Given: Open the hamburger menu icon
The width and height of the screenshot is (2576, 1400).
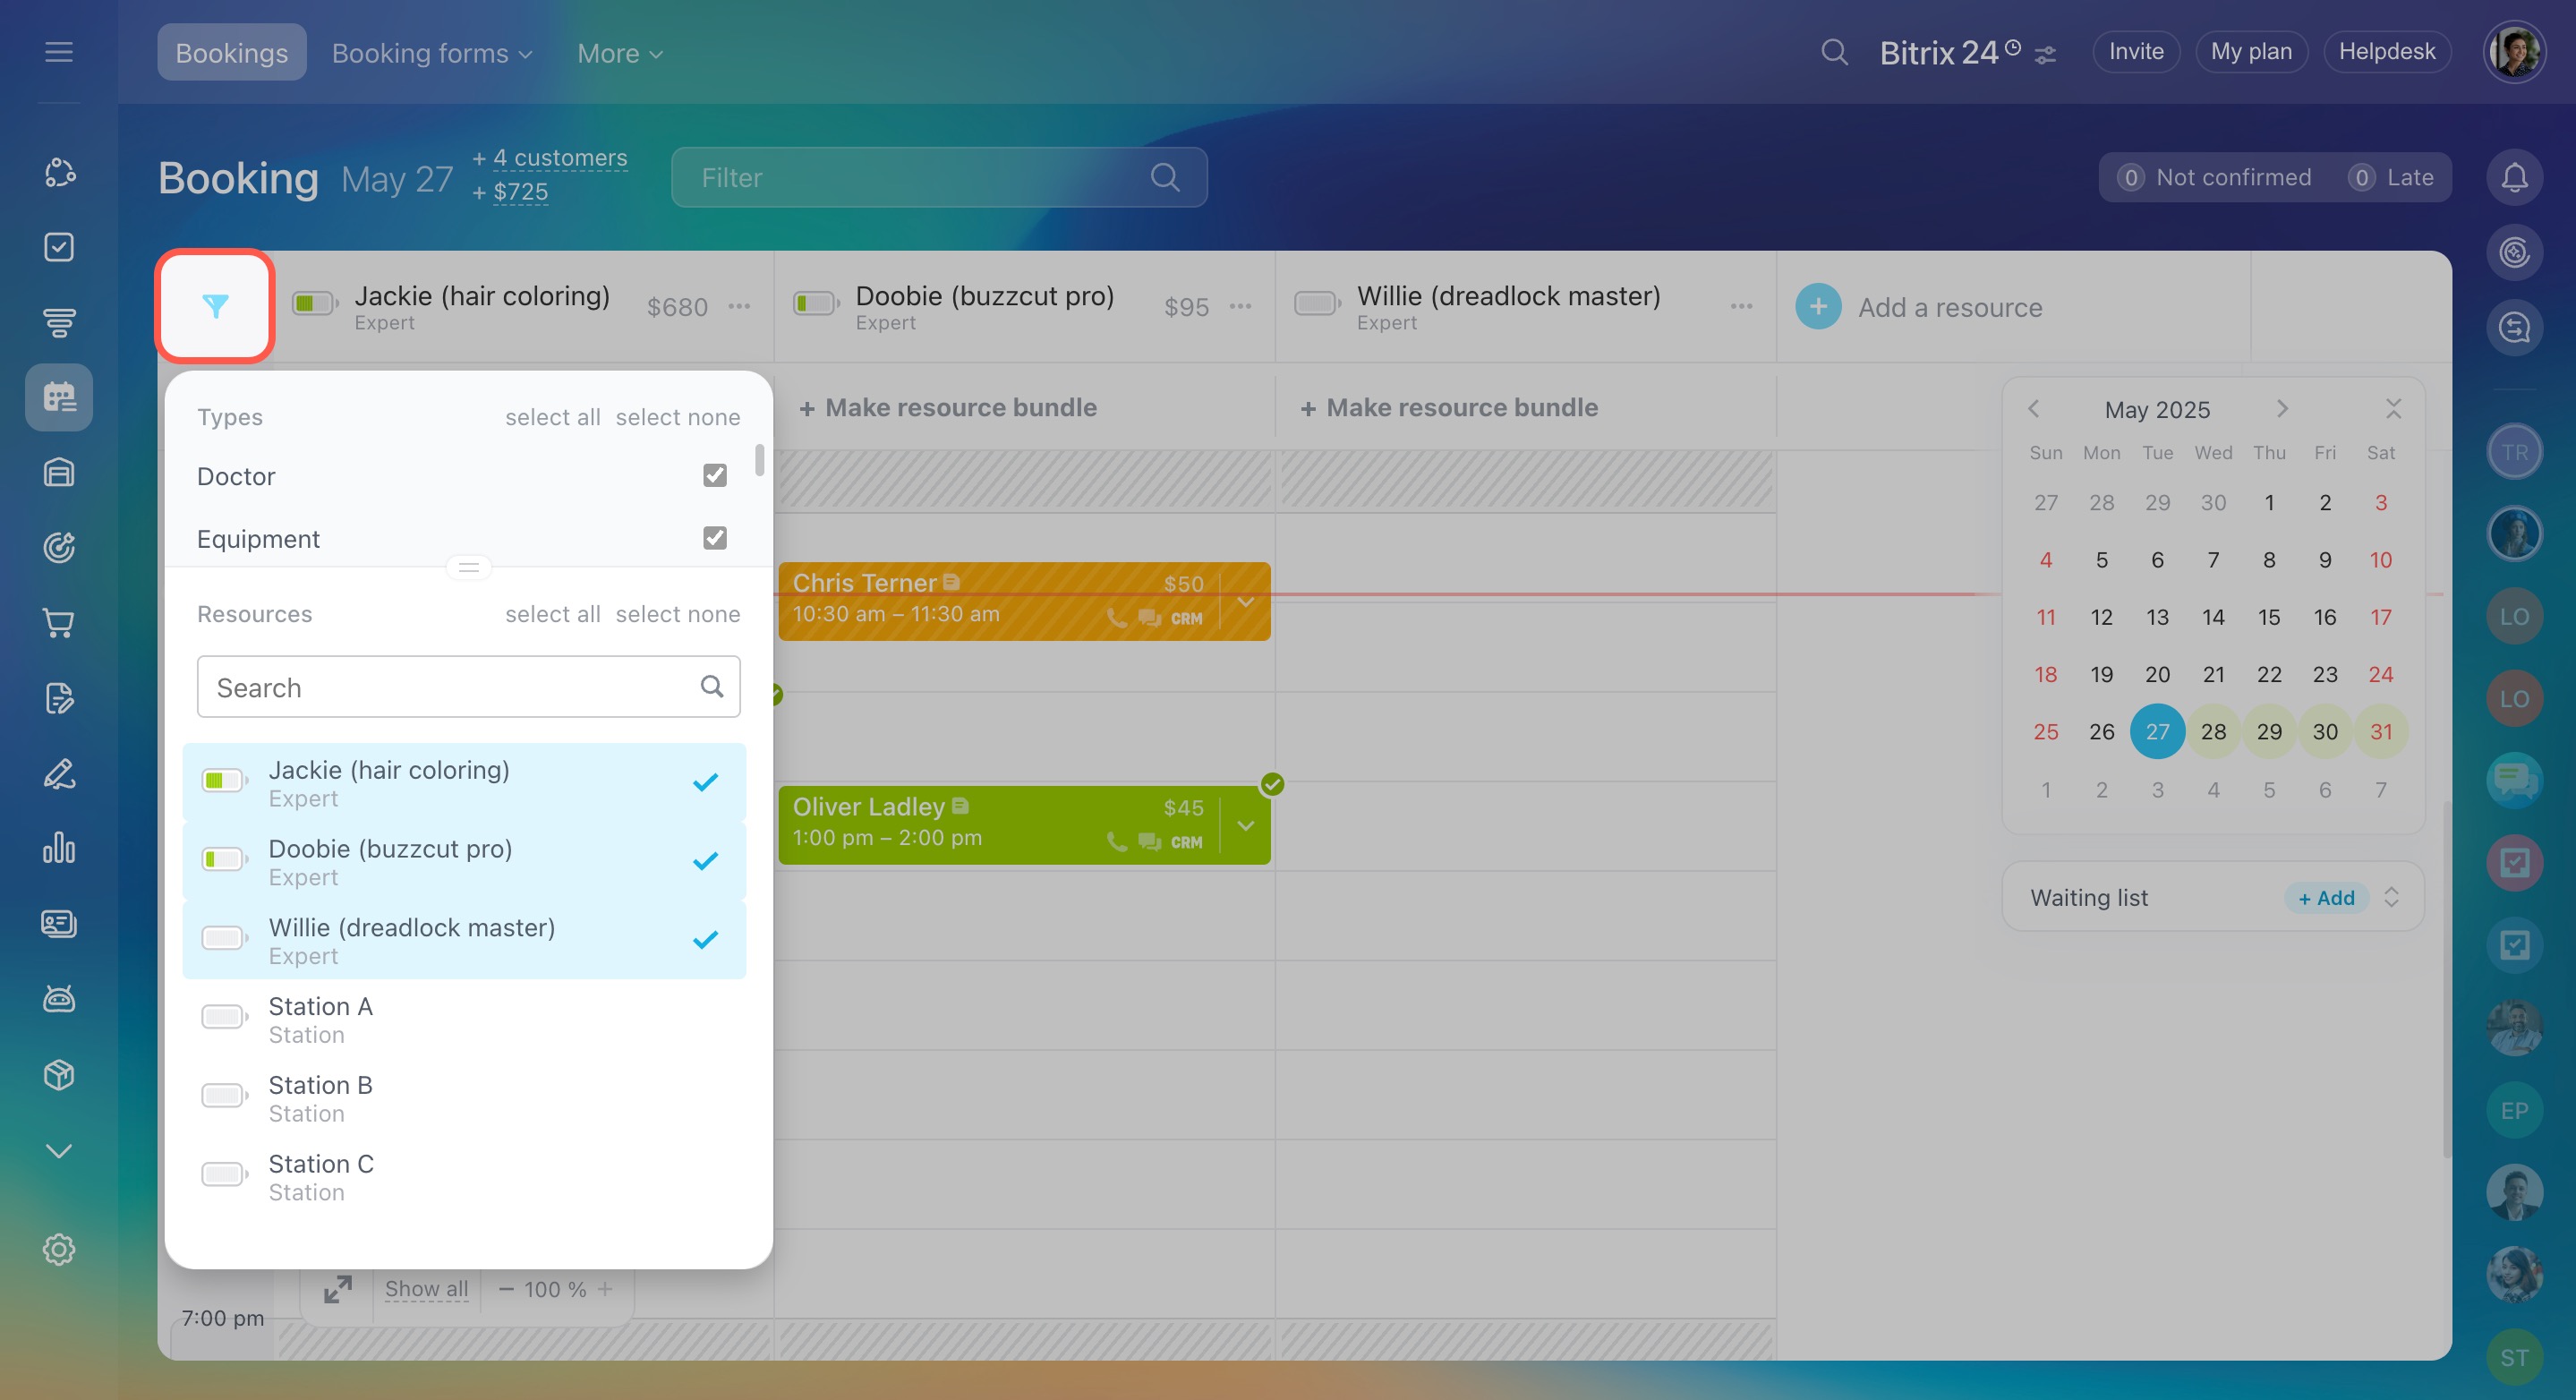Looking at the screenshot, I should coord(59,52).
